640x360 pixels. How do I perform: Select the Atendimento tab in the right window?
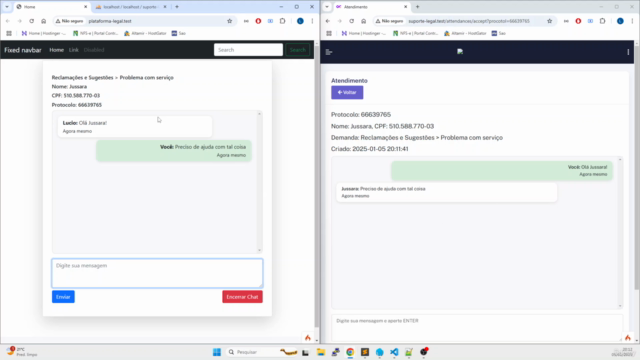(x=371, y=7)
